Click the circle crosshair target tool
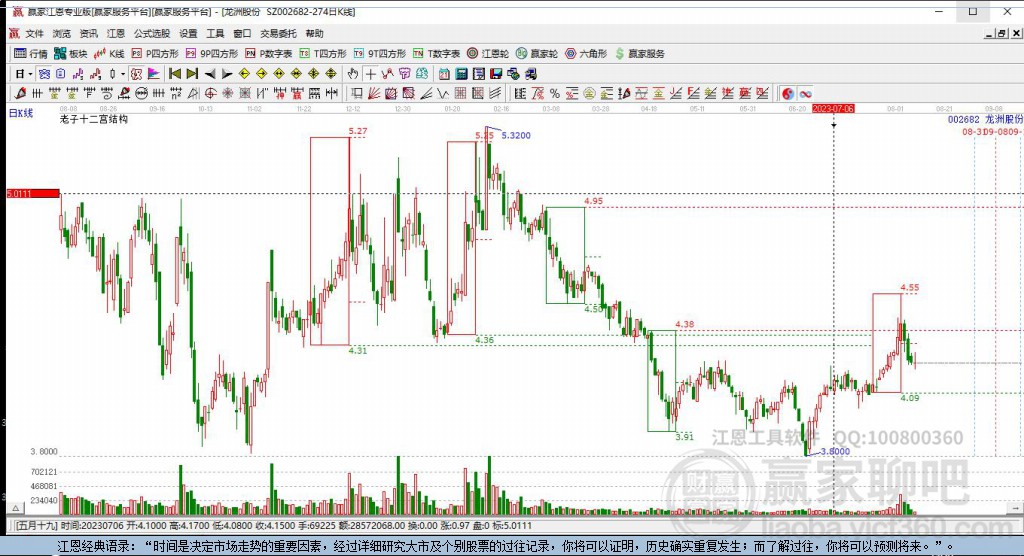Image resolution: width=1024 pixels, height=556 pixels. tap(210, 93)
